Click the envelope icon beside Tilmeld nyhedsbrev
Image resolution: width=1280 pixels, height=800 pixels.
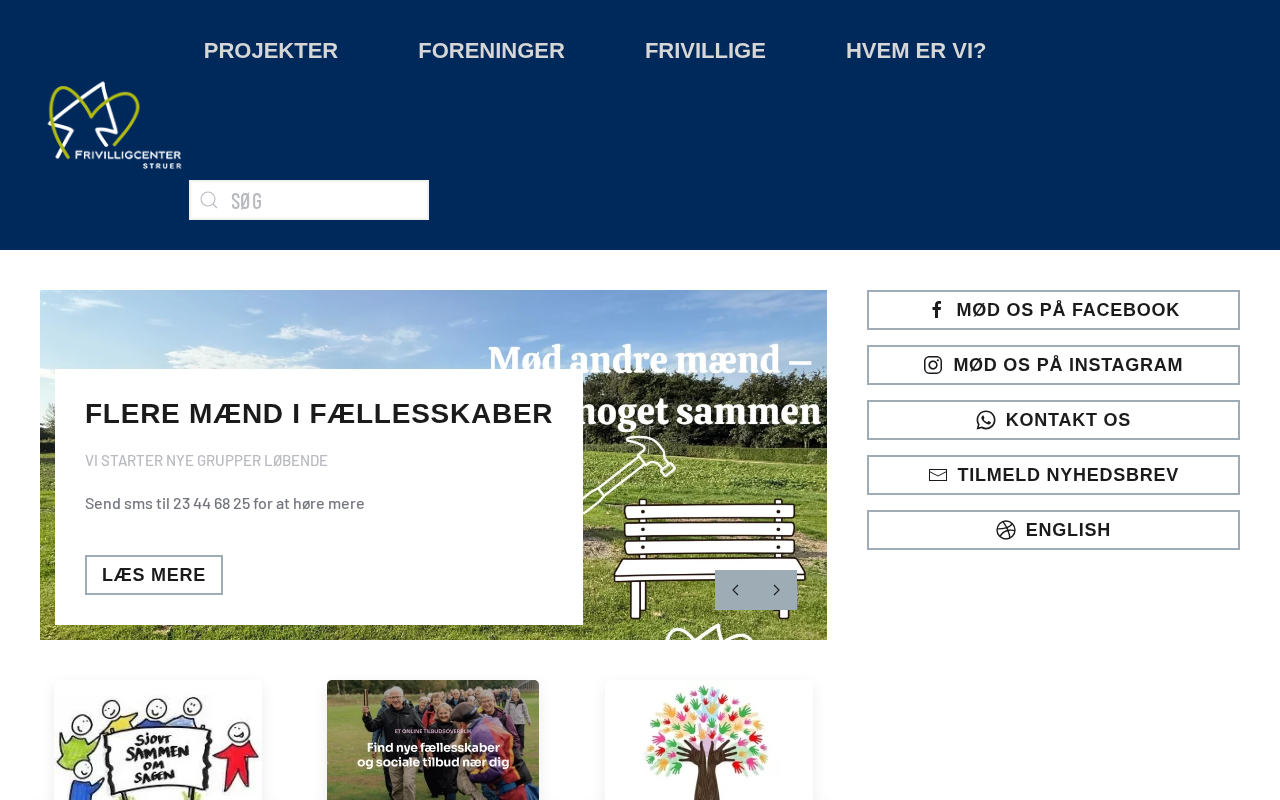click(x=938, y=475)
